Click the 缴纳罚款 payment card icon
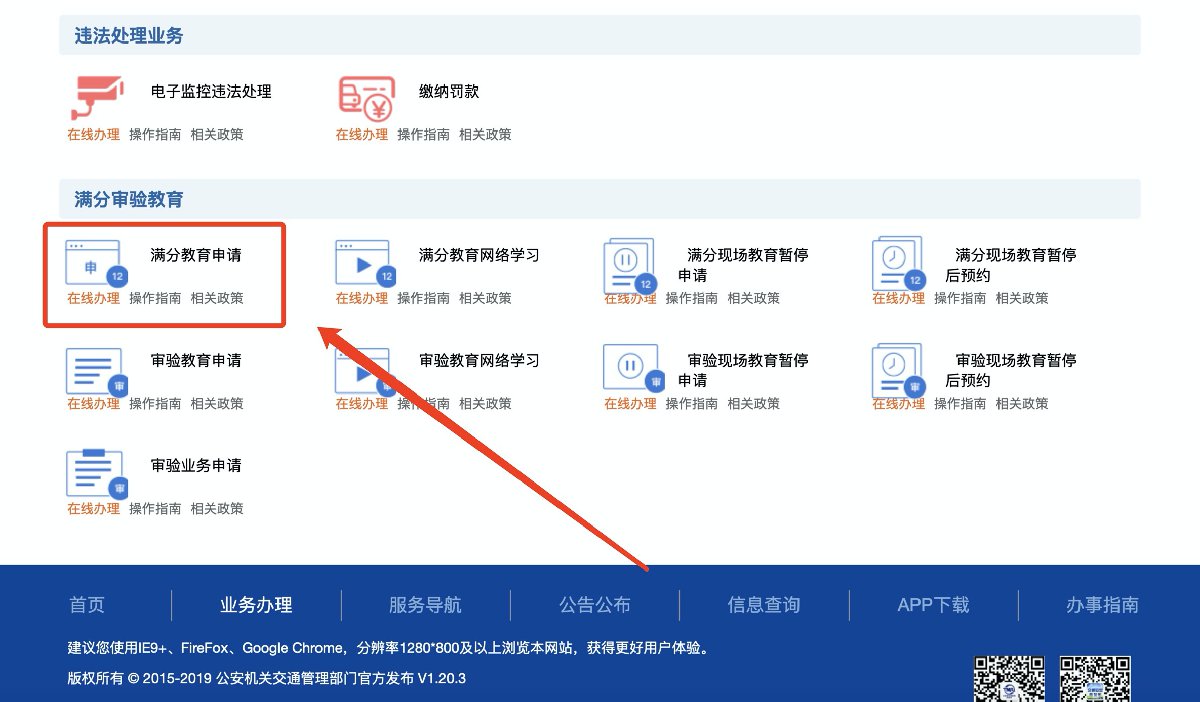 [x=364, y=97]
